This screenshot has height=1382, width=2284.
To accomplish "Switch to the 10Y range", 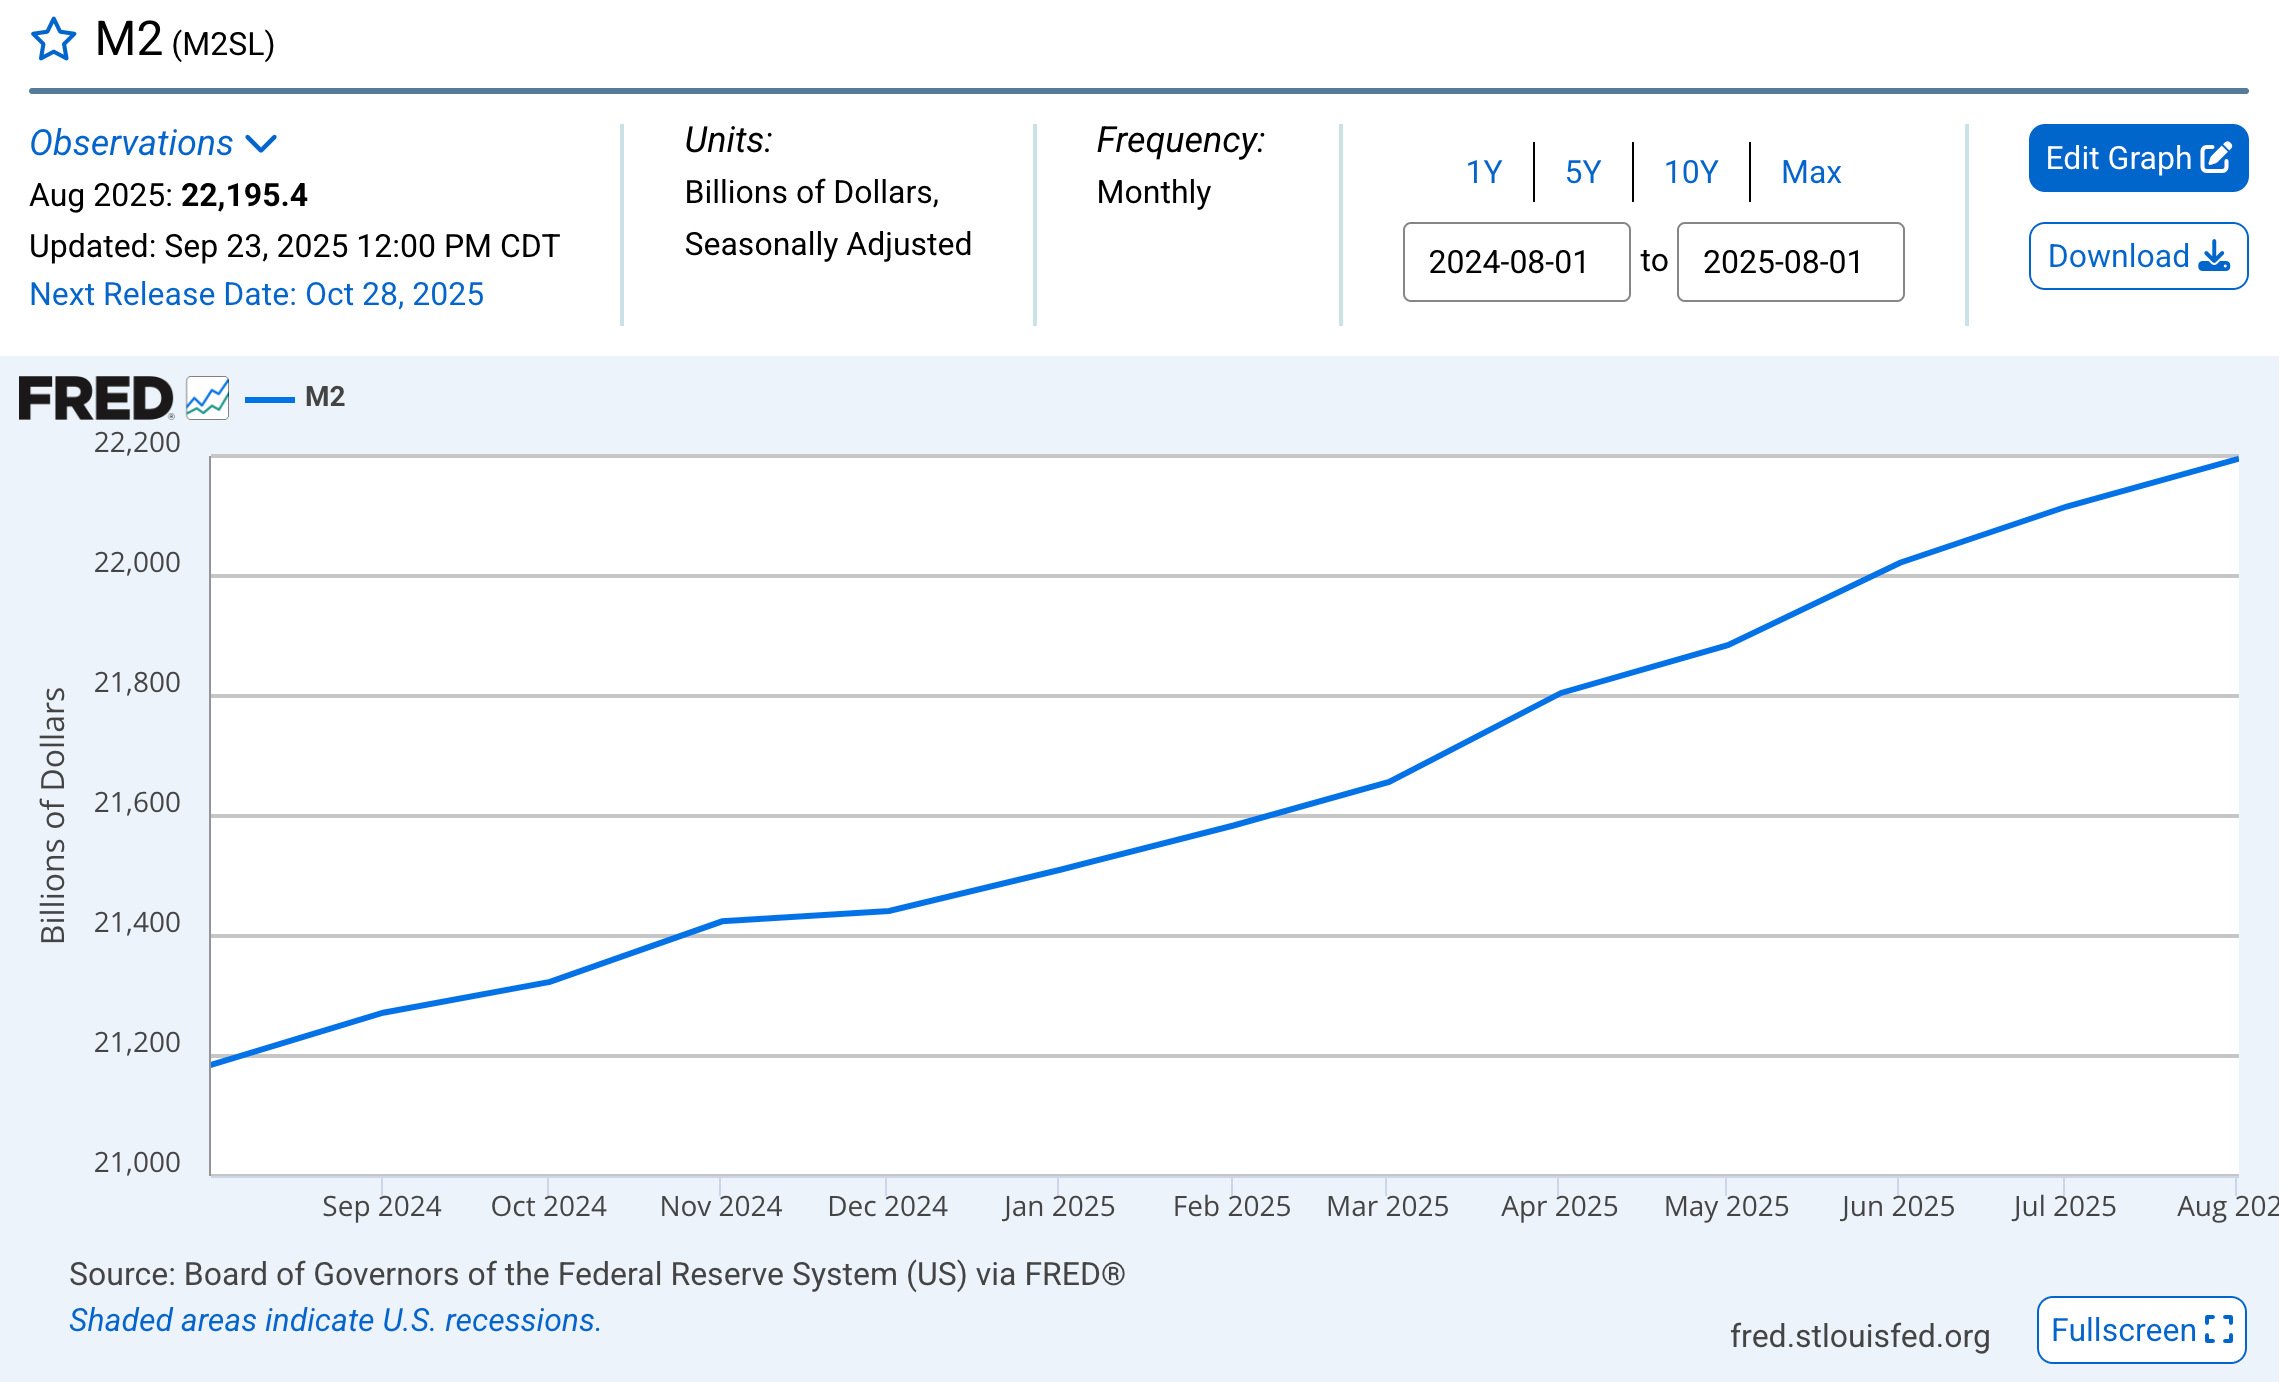I will click(x=1691, y=172).
